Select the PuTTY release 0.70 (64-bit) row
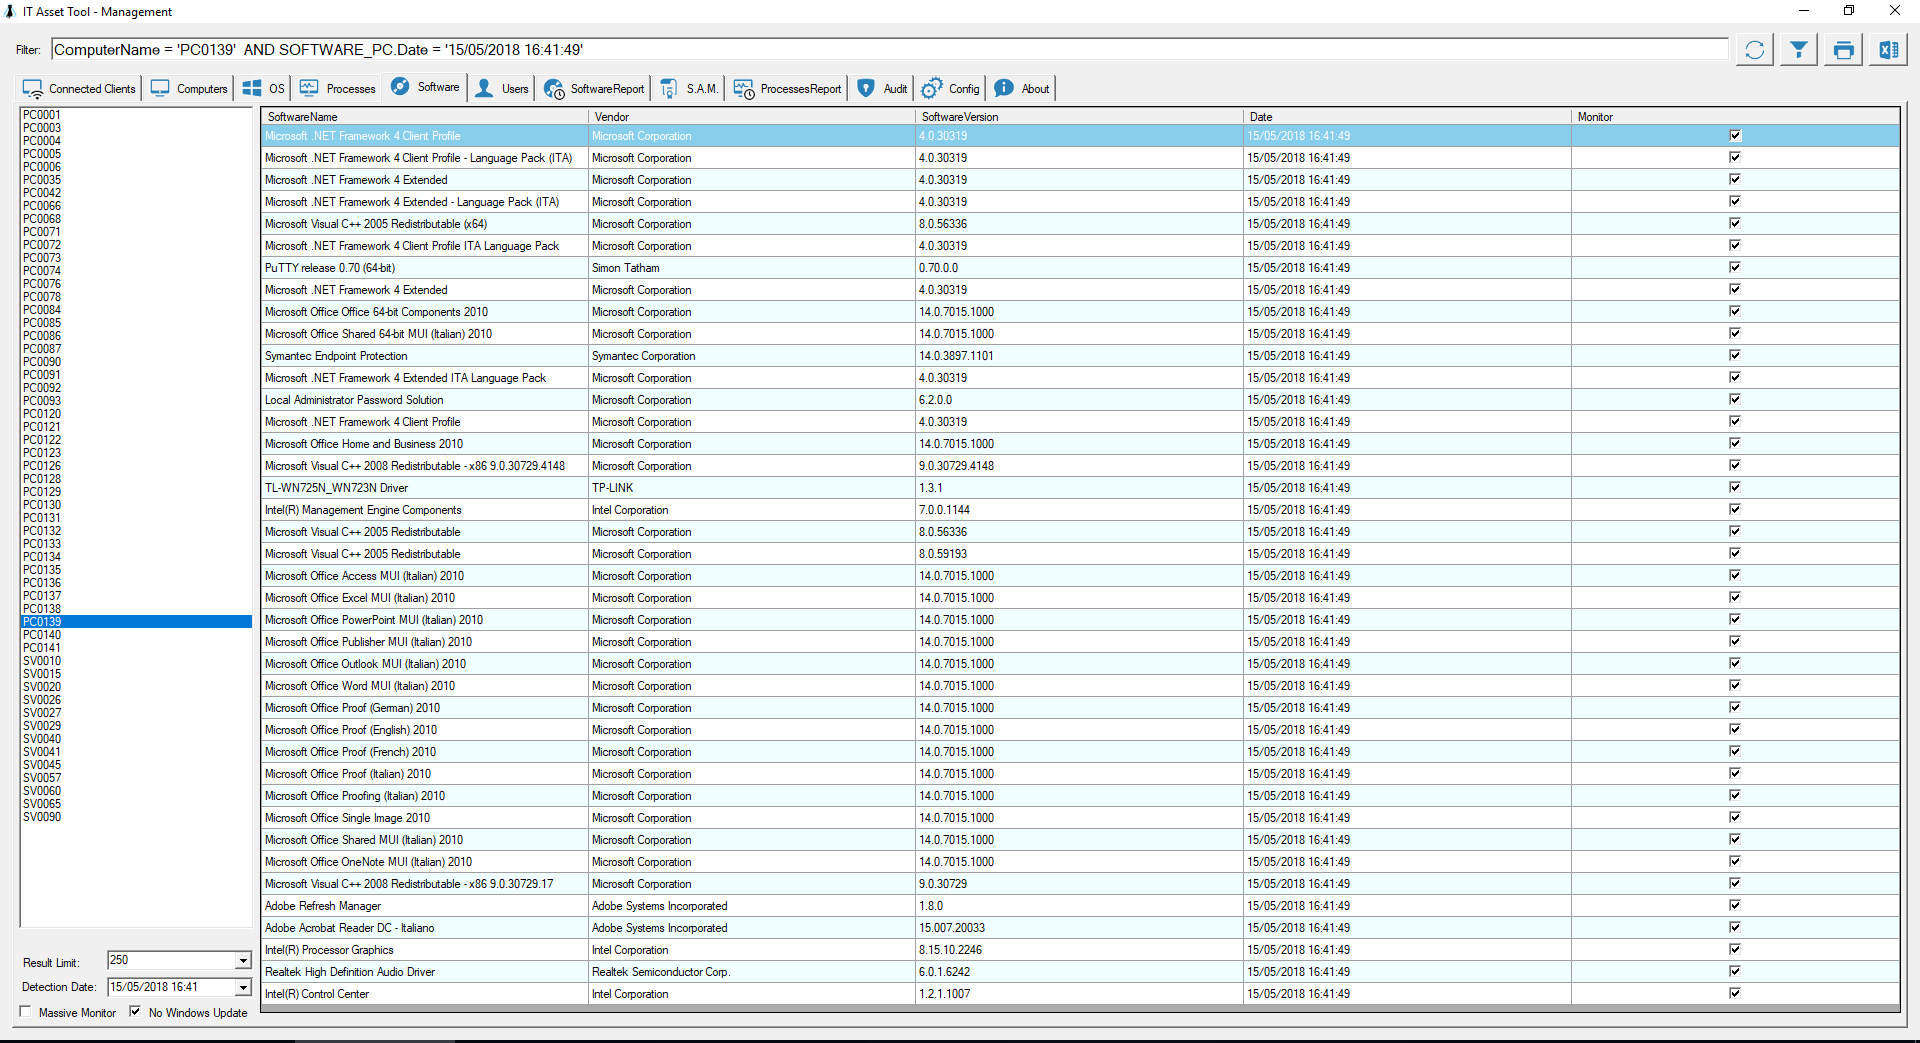1920x1043 pixels. tap(1080, 268)
